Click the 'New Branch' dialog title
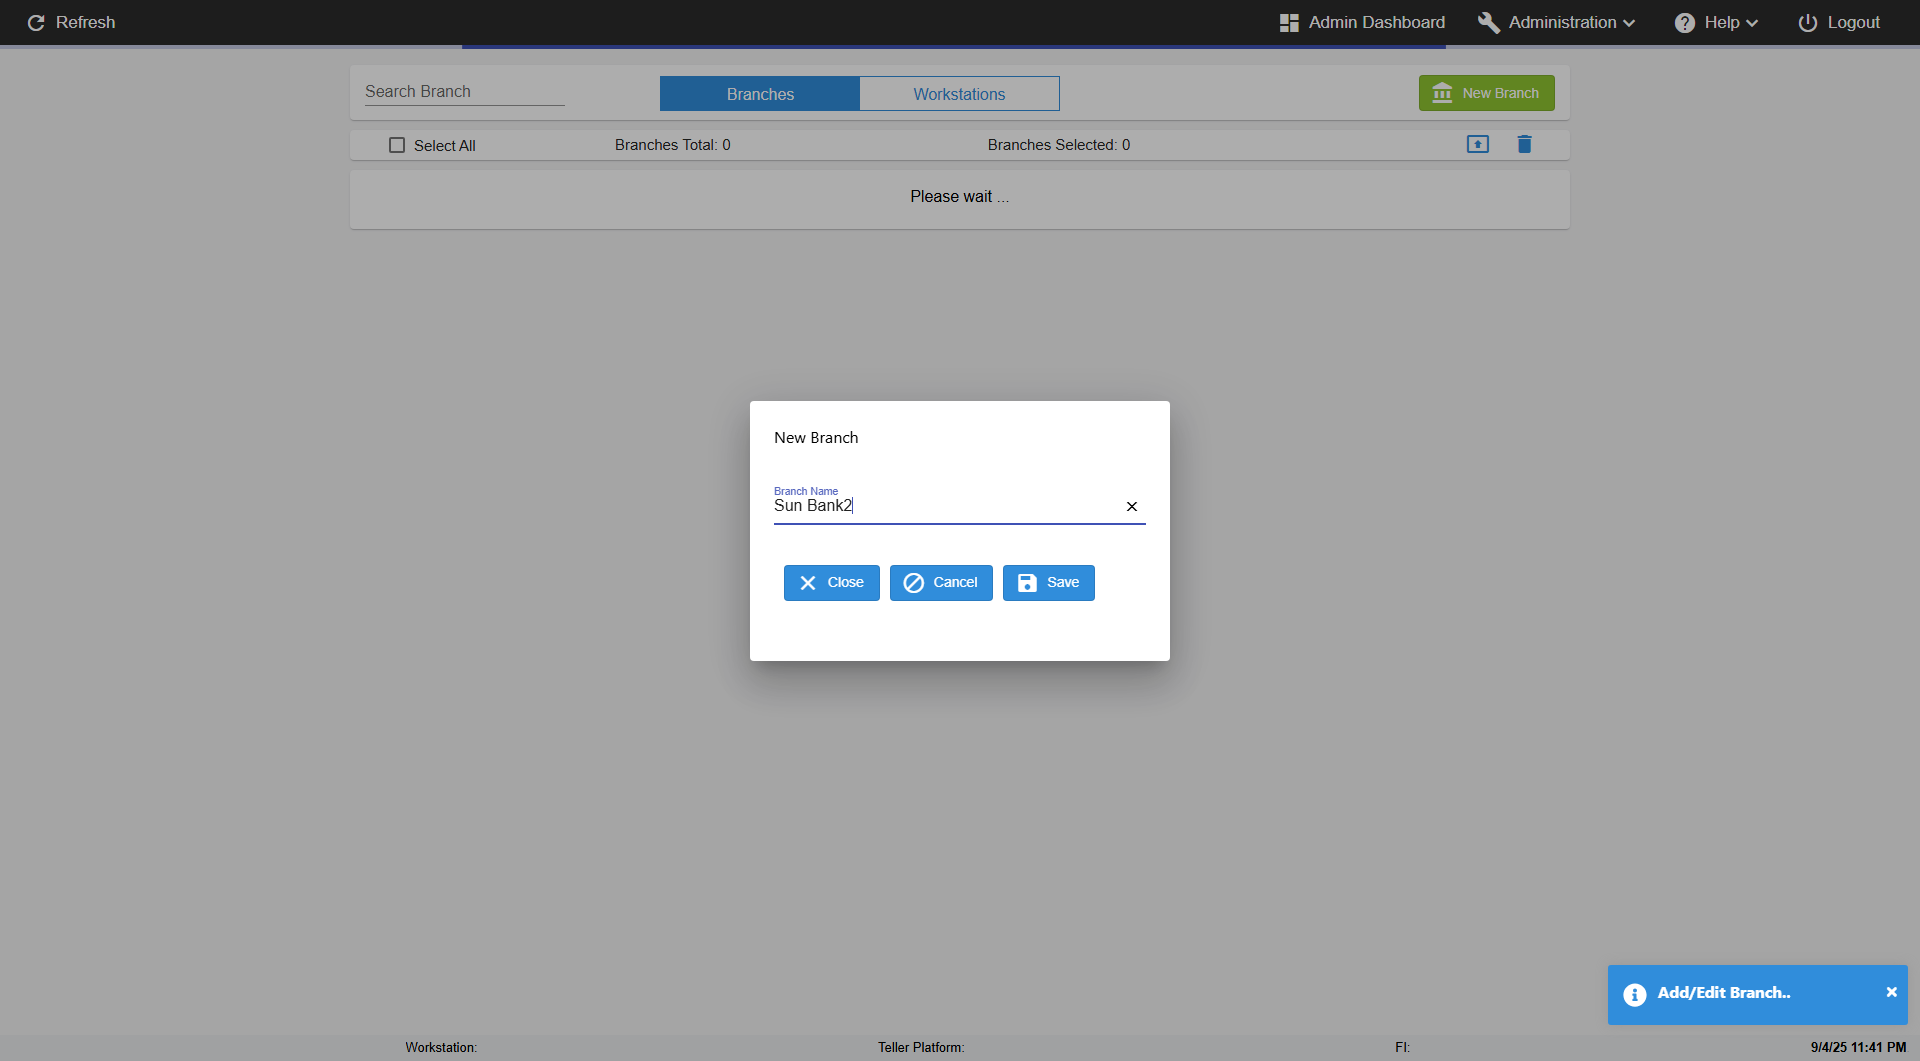 [x=816, y=438]
